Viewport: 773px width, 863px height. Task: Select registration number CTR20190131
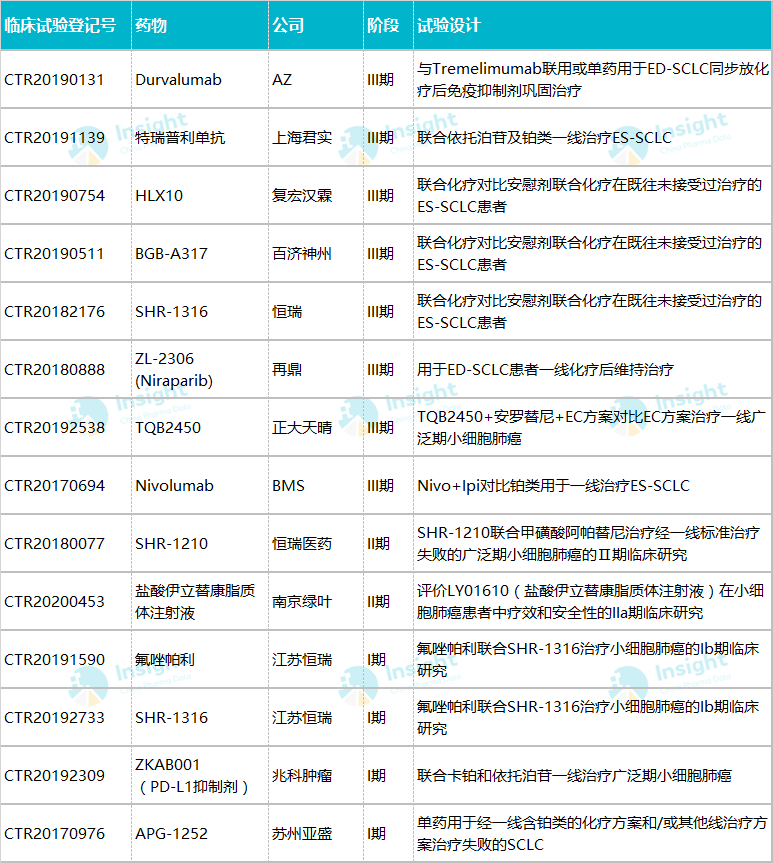point(54,80)
